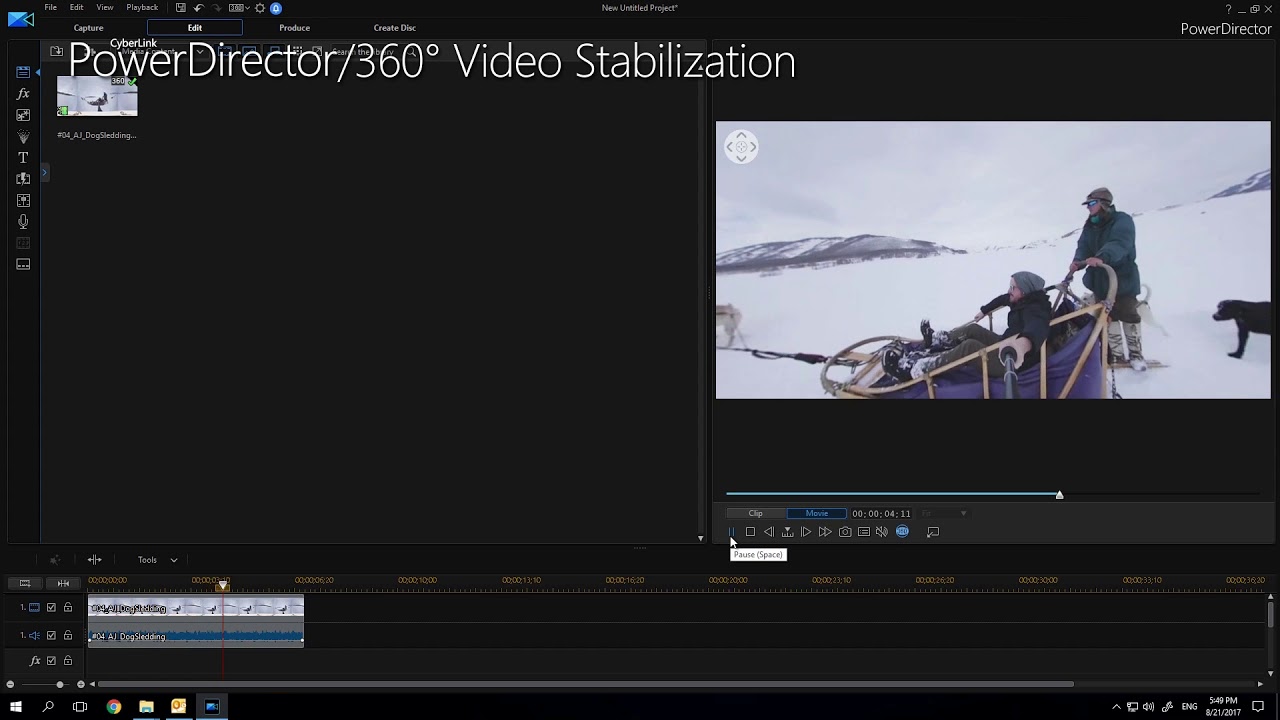Open the Effect Room (fx) in sidebar

coord(23,93)
